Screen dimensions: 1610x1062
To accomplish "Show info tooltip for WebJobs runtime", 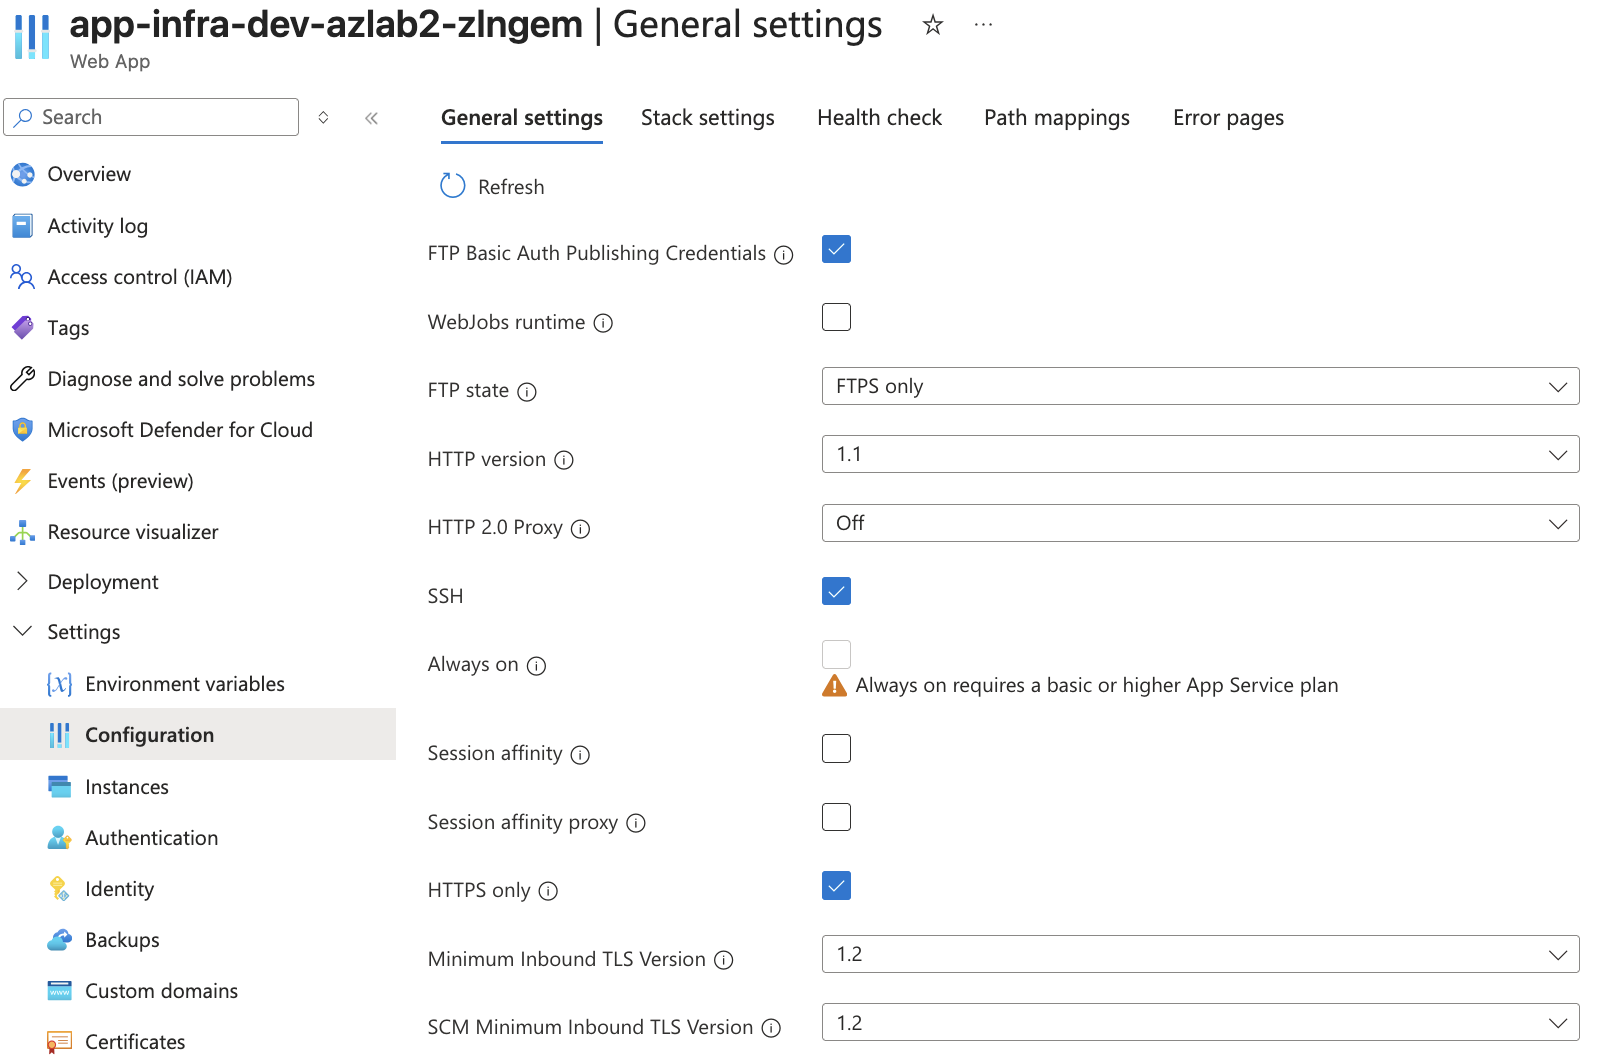I will pos(603,323).
